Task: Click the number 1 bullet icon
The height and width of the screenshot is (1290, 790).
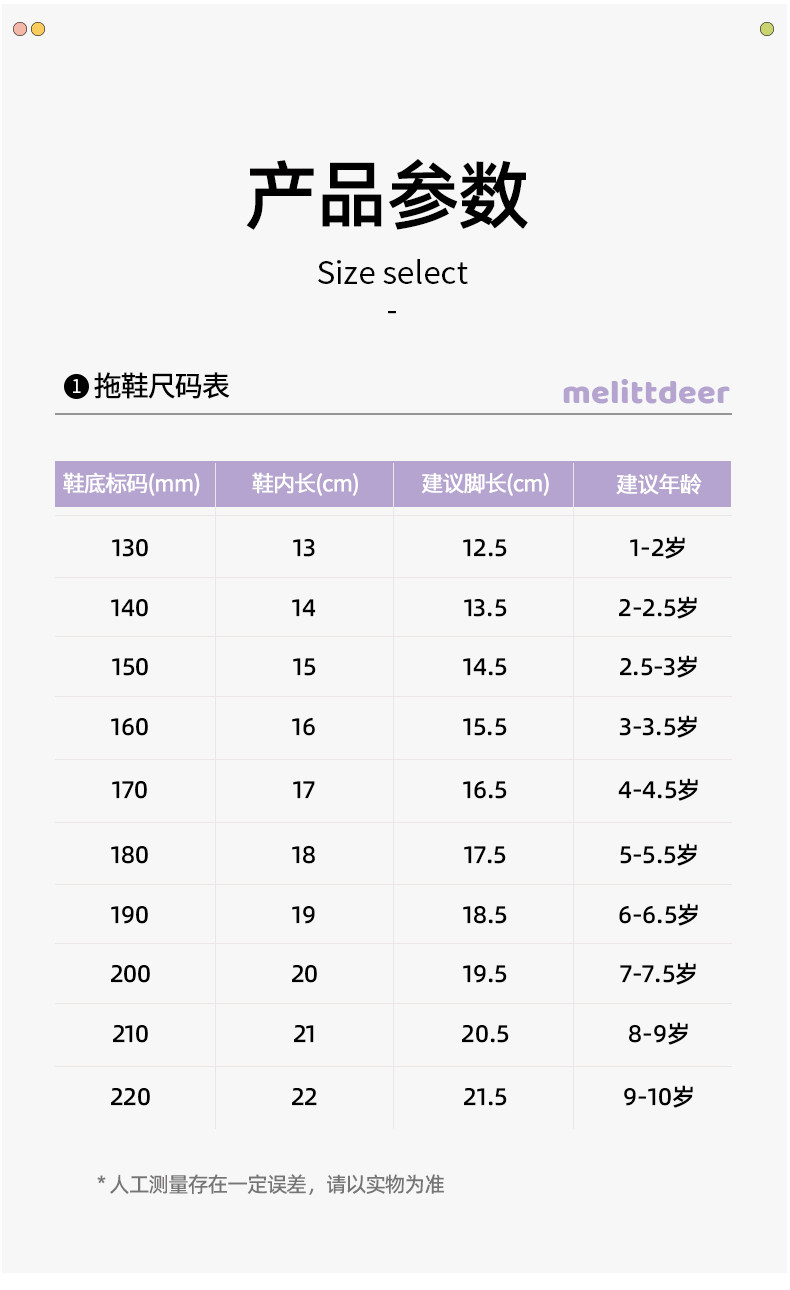Action: click(76, 386)
